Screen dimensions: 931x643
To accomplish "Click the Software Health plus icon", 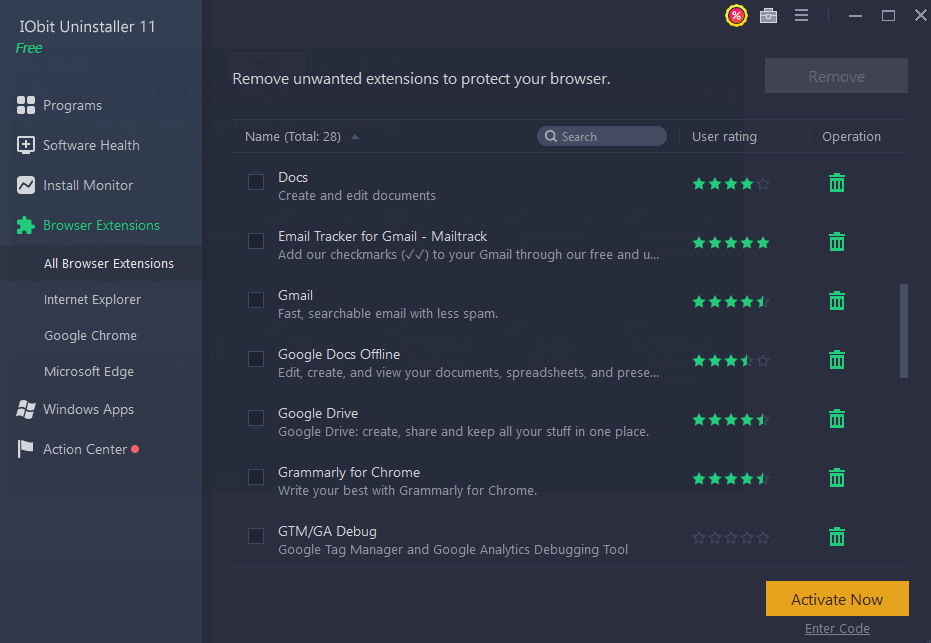I will [x=26, y=145].
